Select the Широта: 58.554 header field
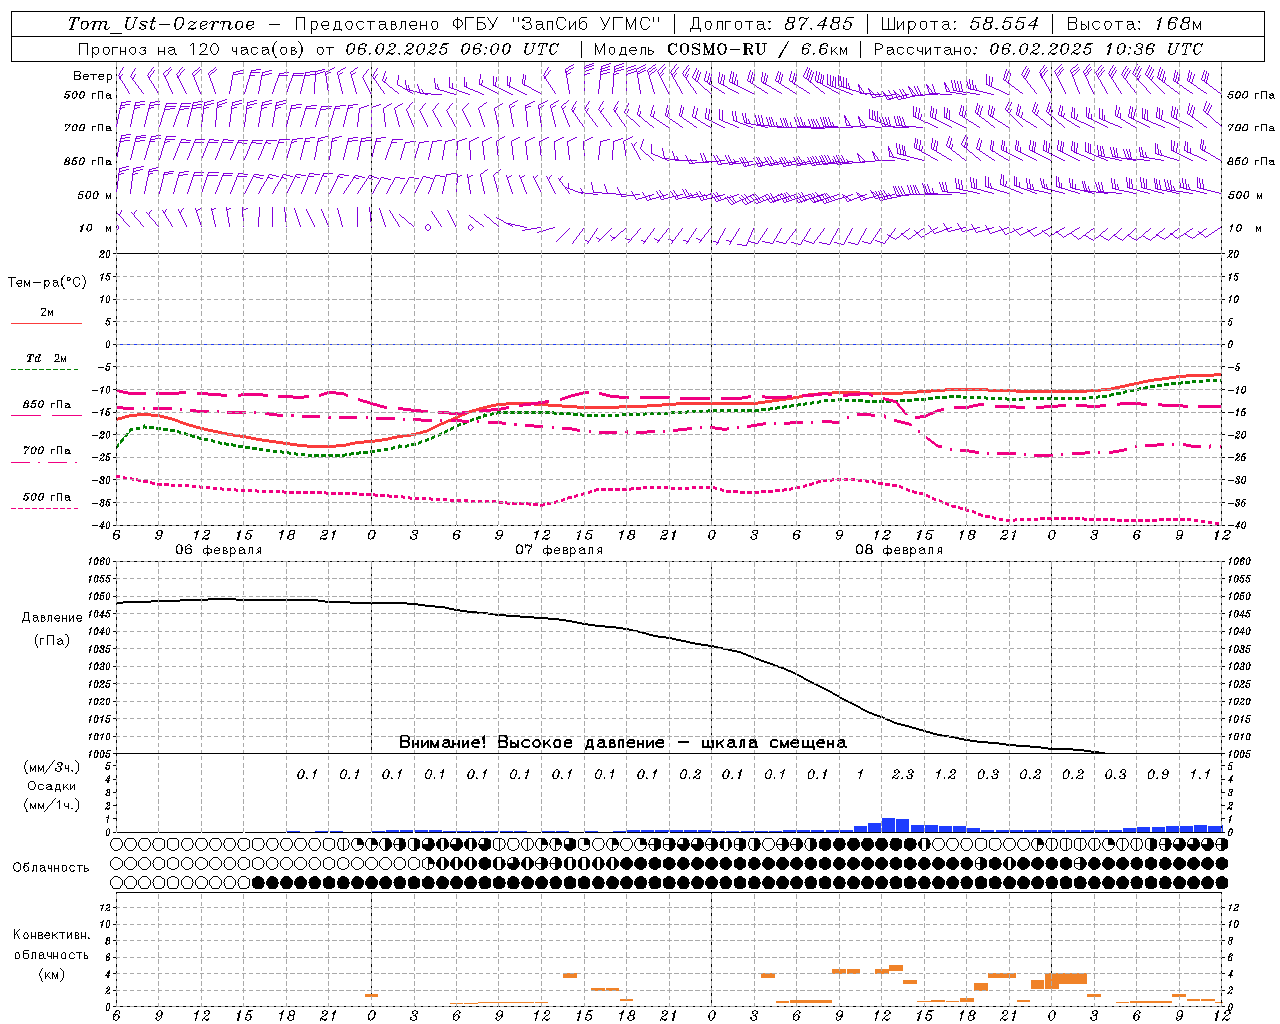Viewport: 1280px width, 1024px height. coord(960,24)
